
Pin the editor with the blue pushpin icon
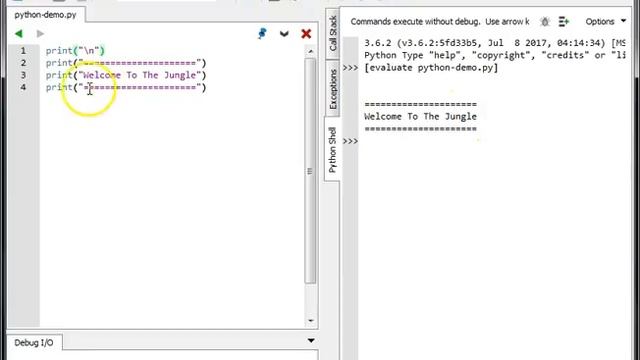(x=262, y=33)
